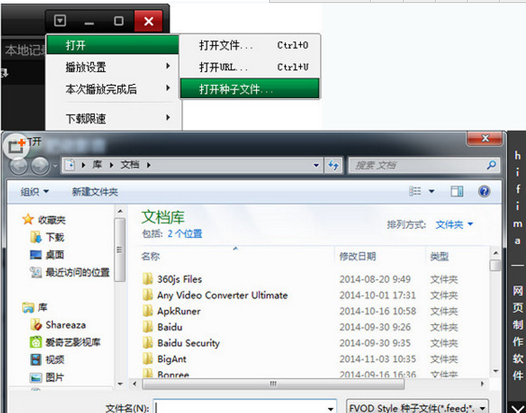Click the navigation pane scroll up arrow
Screen dimensions: 526x413
[x=120, y=211]
